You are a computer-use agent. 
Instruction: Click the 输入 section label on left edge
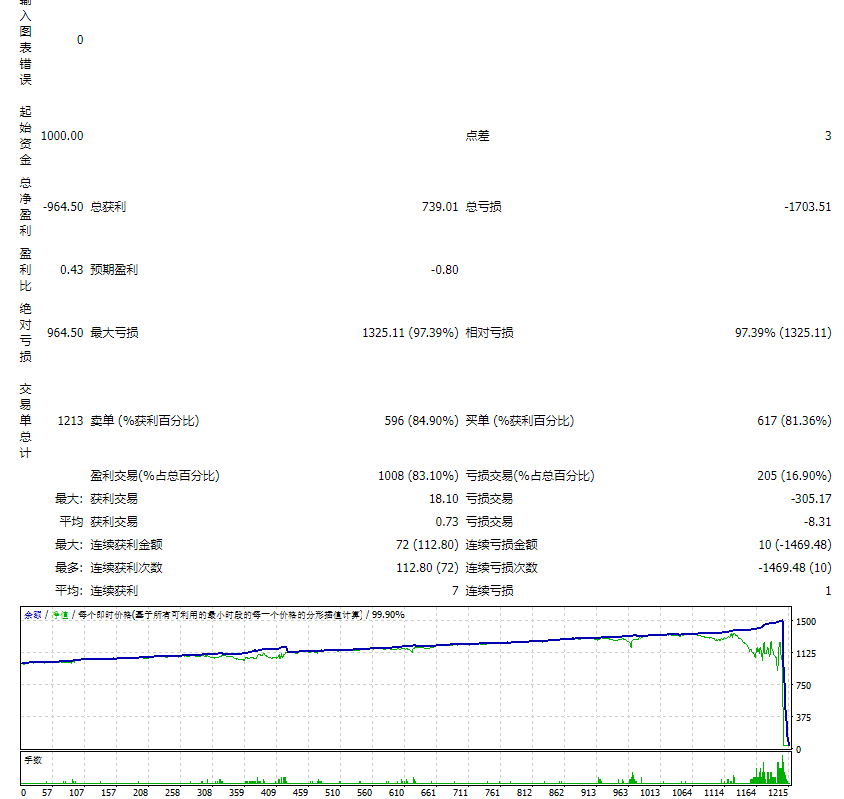[26, 12]
